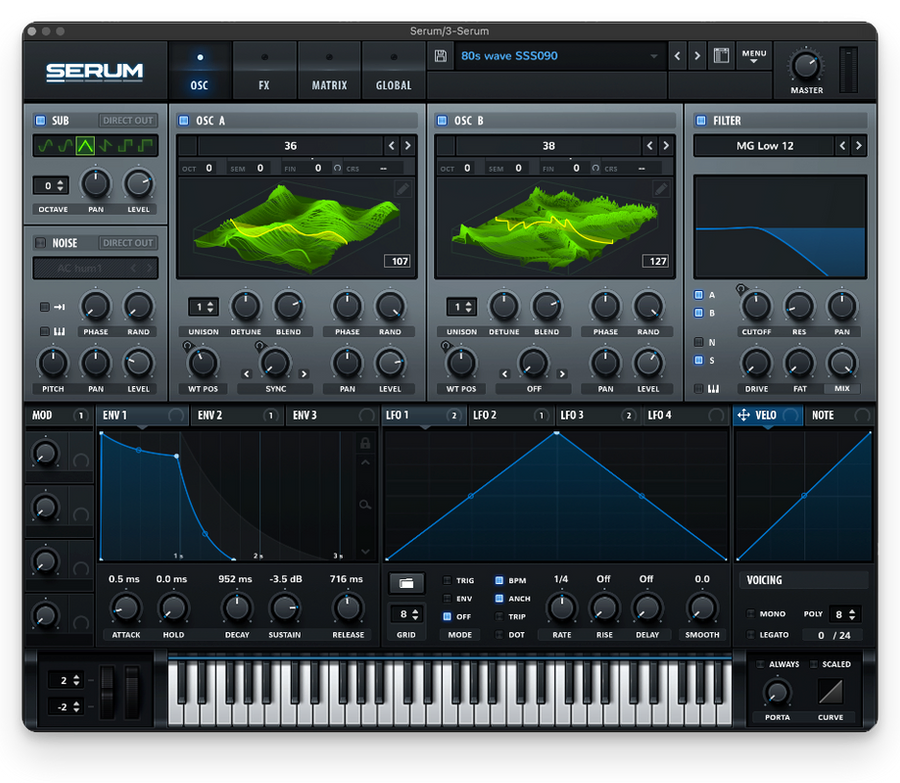Toggle the FILTER enable switch

701,121
